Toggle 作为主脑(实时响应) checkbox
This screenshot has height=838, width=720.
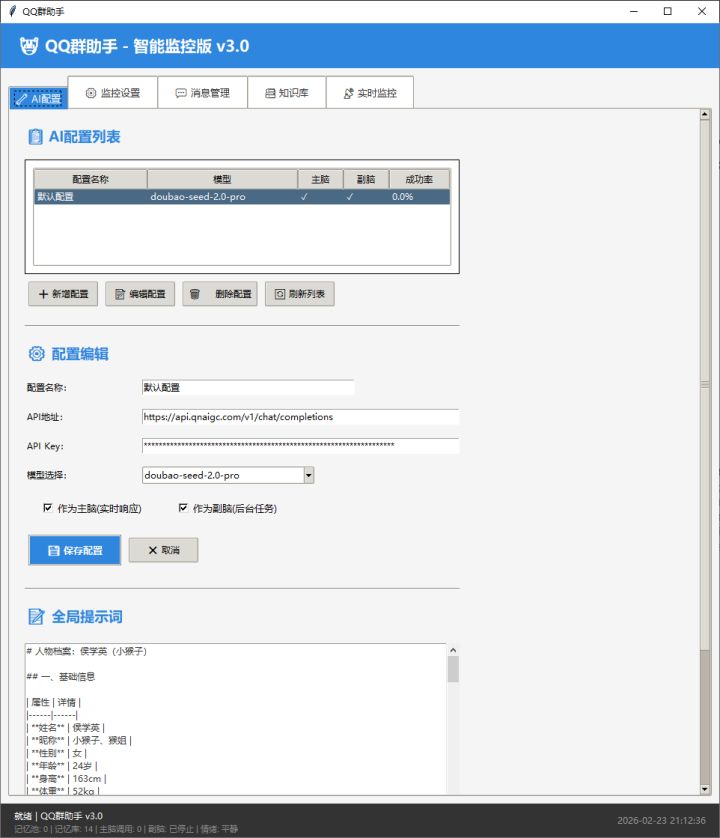click(x=48, y=508)
